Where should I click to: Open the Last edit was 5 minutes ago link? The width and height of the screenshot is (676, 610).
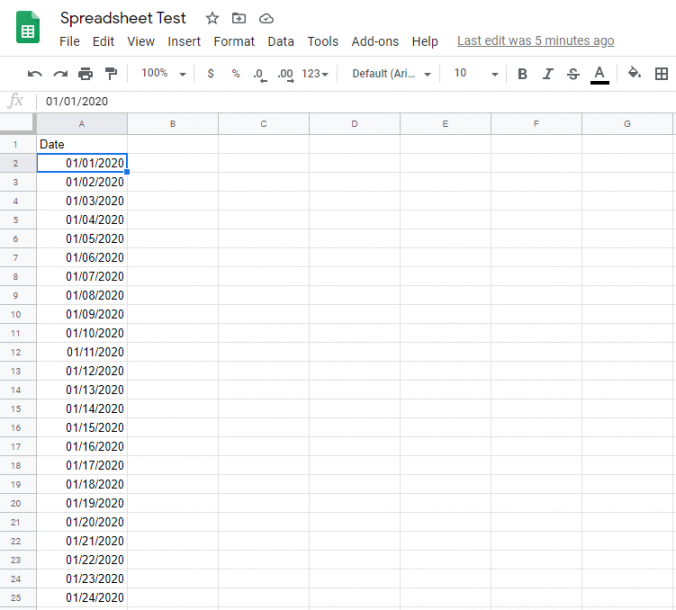pyautogui.click(x=535, y=41)
